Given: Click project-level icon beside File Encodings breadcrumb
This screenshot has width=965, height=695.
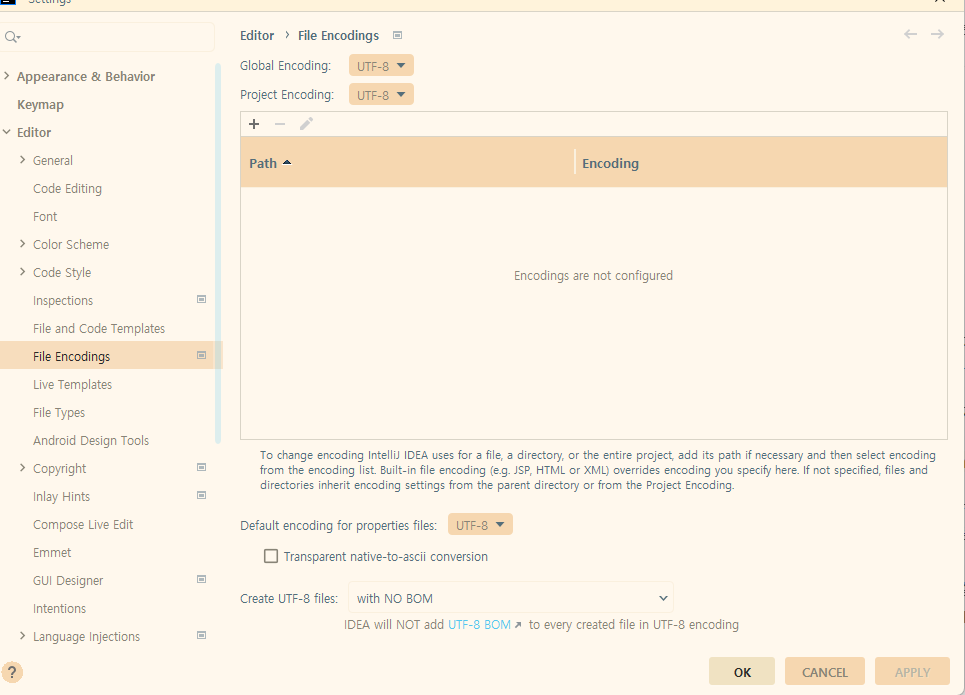Looking at the screenshot, I should (398, 36).
